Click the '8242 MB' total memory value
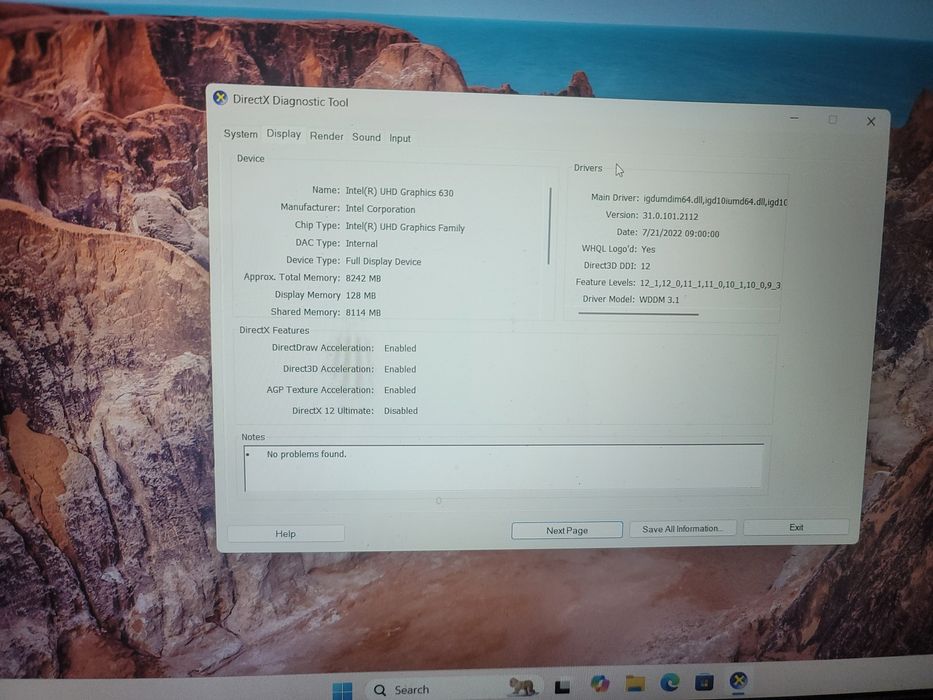The height and width of the screenshot is (700, 933). pyautogui.click(x=363, y=278)
